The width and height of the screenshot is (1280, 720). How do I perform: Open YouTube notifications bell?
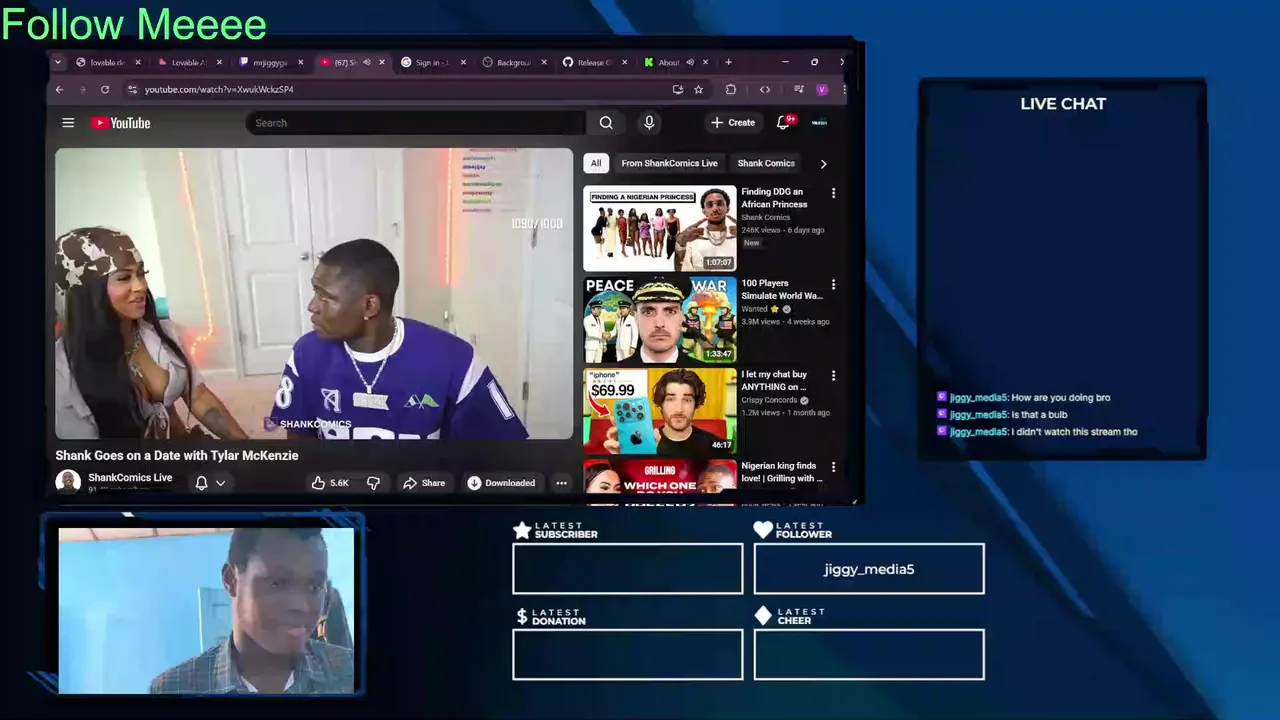[x=784, y=122]
